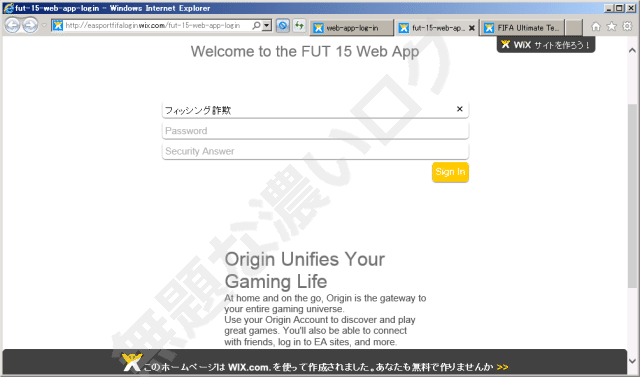Click the yellow Sign In button
Image resolution: width=640 pixels, height=377 pixels.
(450, 172)
